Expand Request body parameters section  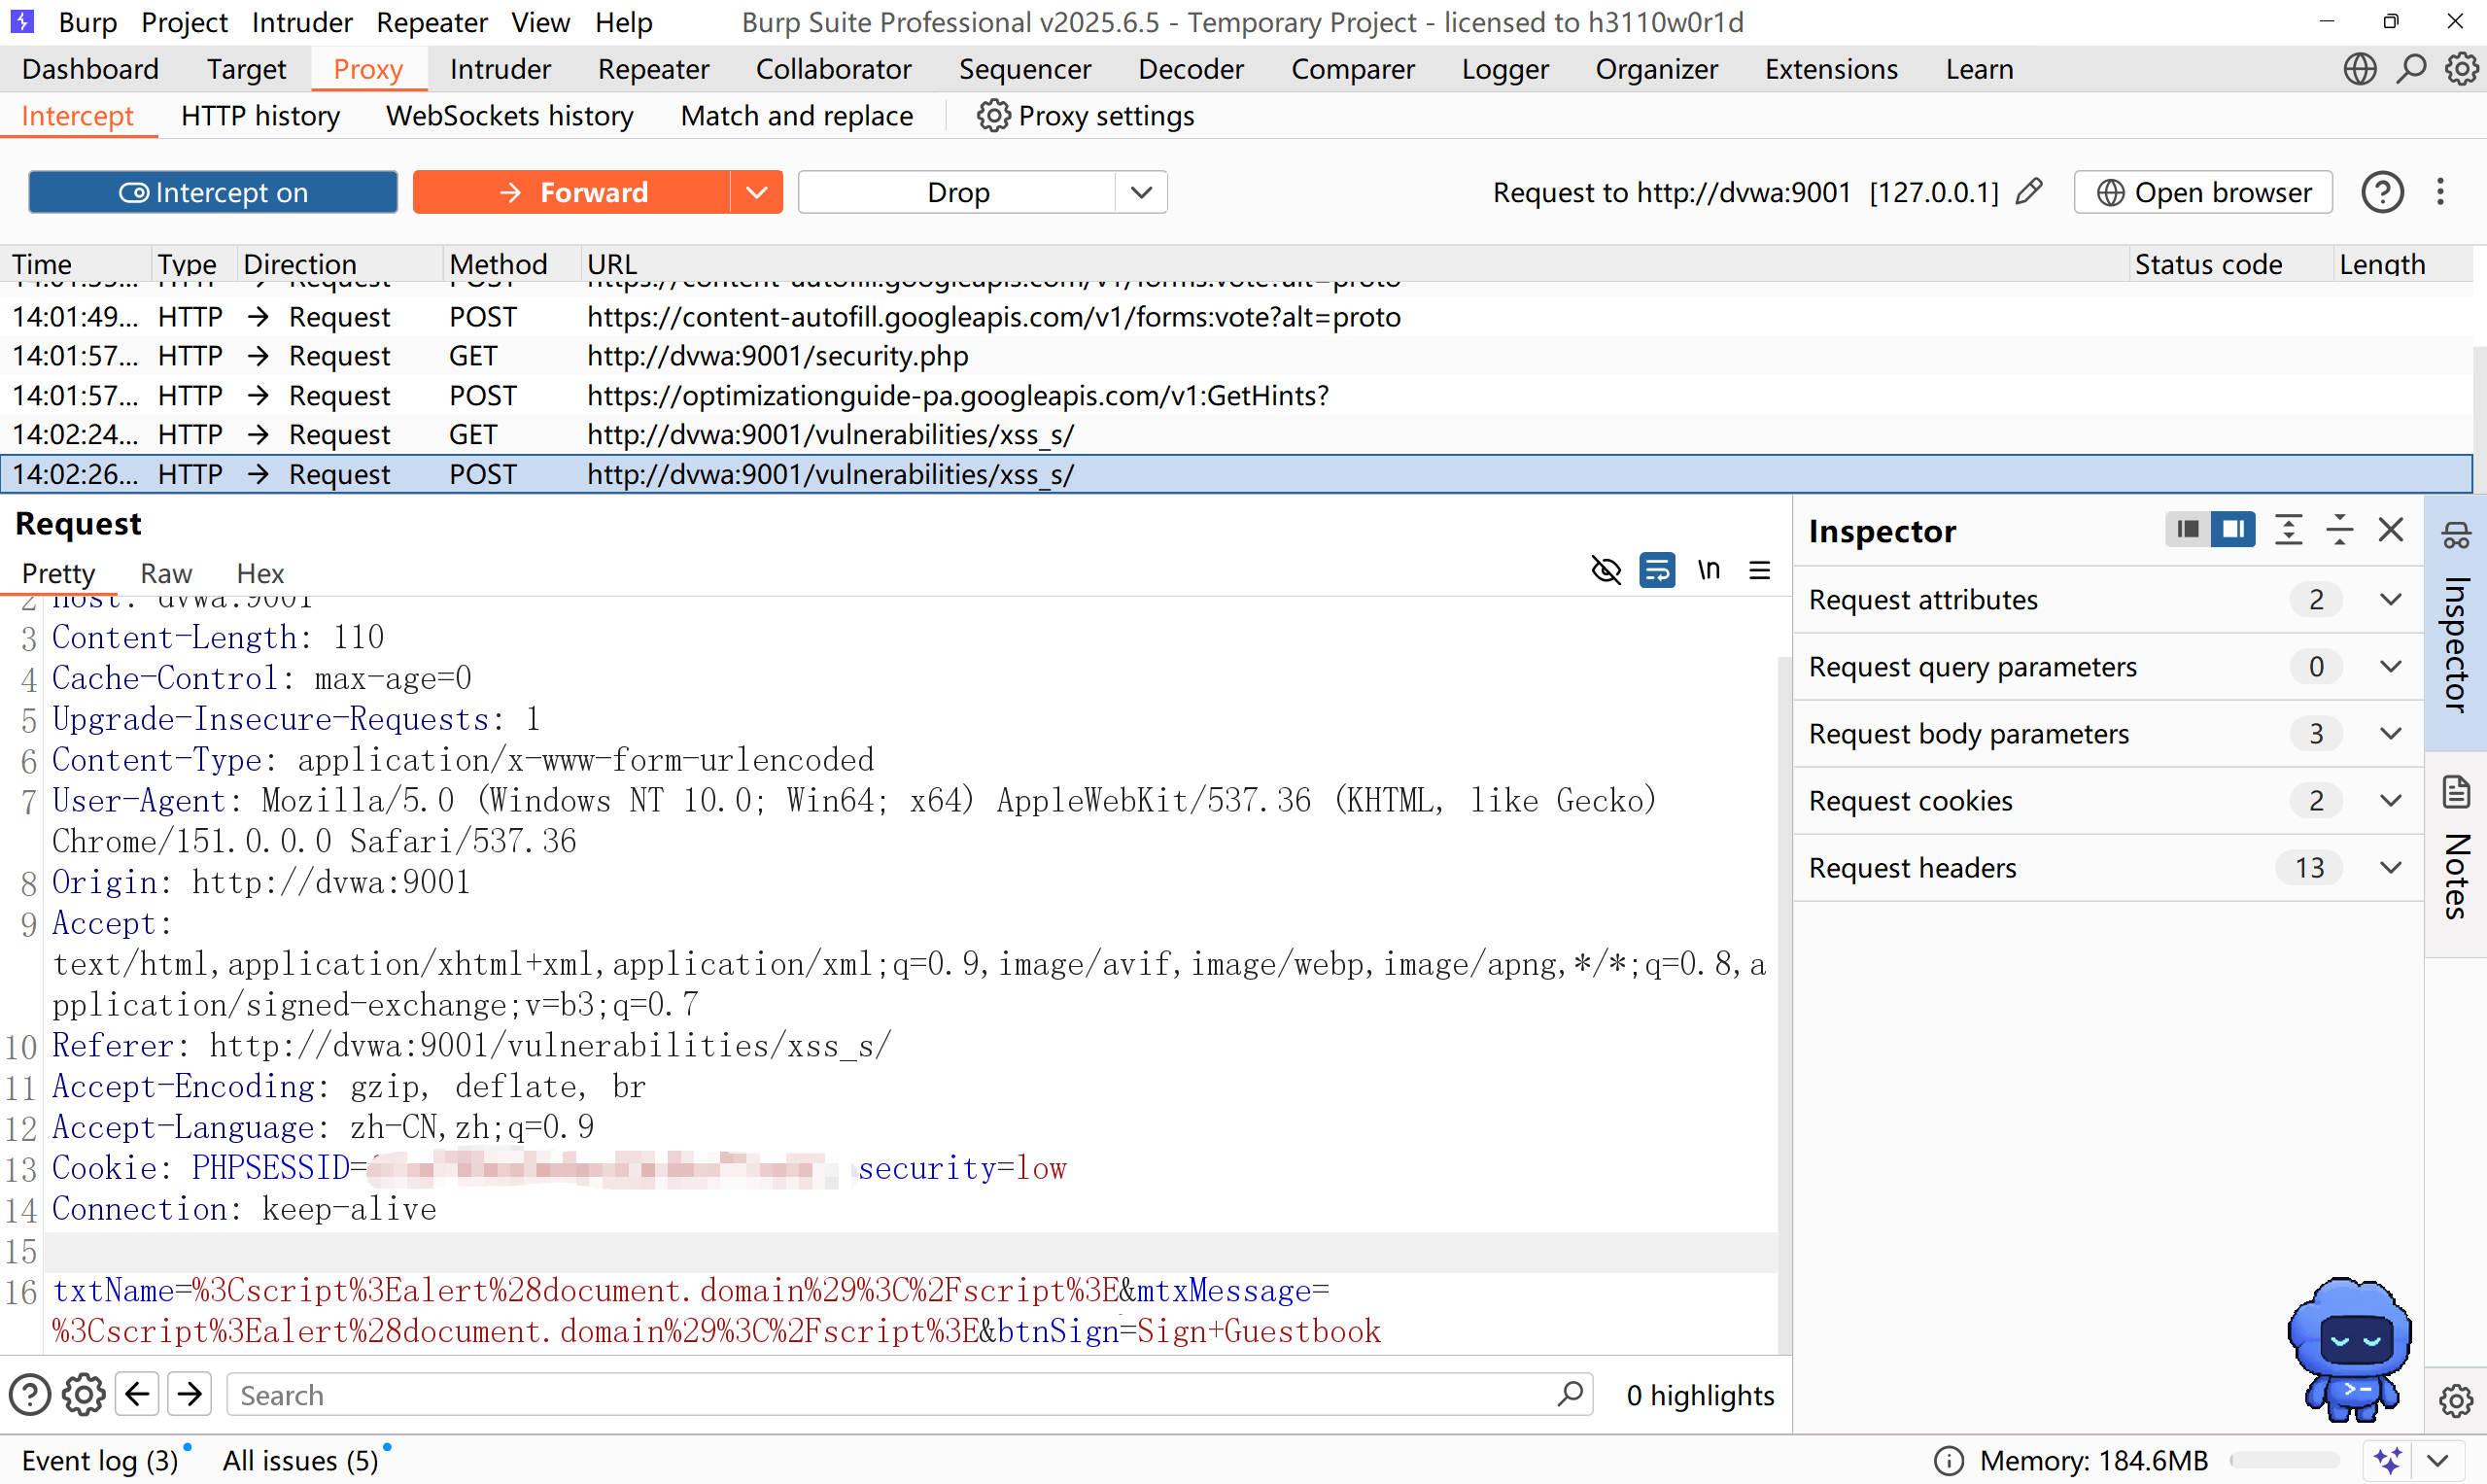click(x=2391, y=734)
